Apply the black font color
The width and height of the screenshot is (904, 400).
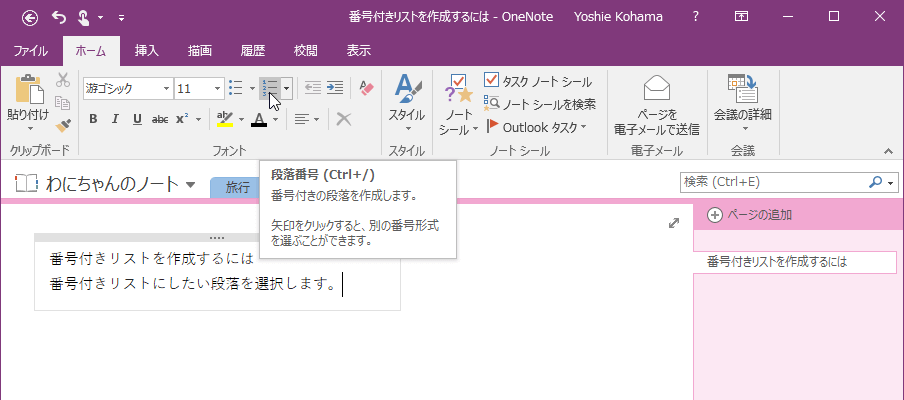(259, 119)
